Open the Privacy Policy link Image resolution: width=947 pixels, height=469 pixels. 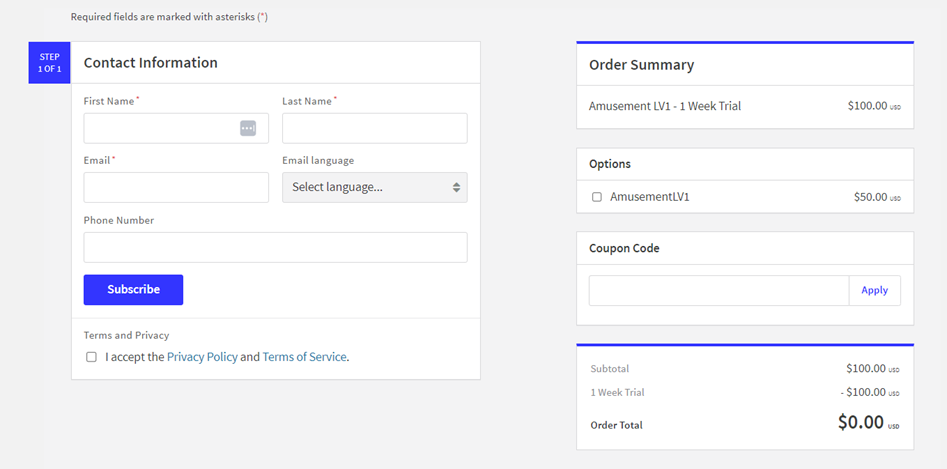(x=202, y=357)
